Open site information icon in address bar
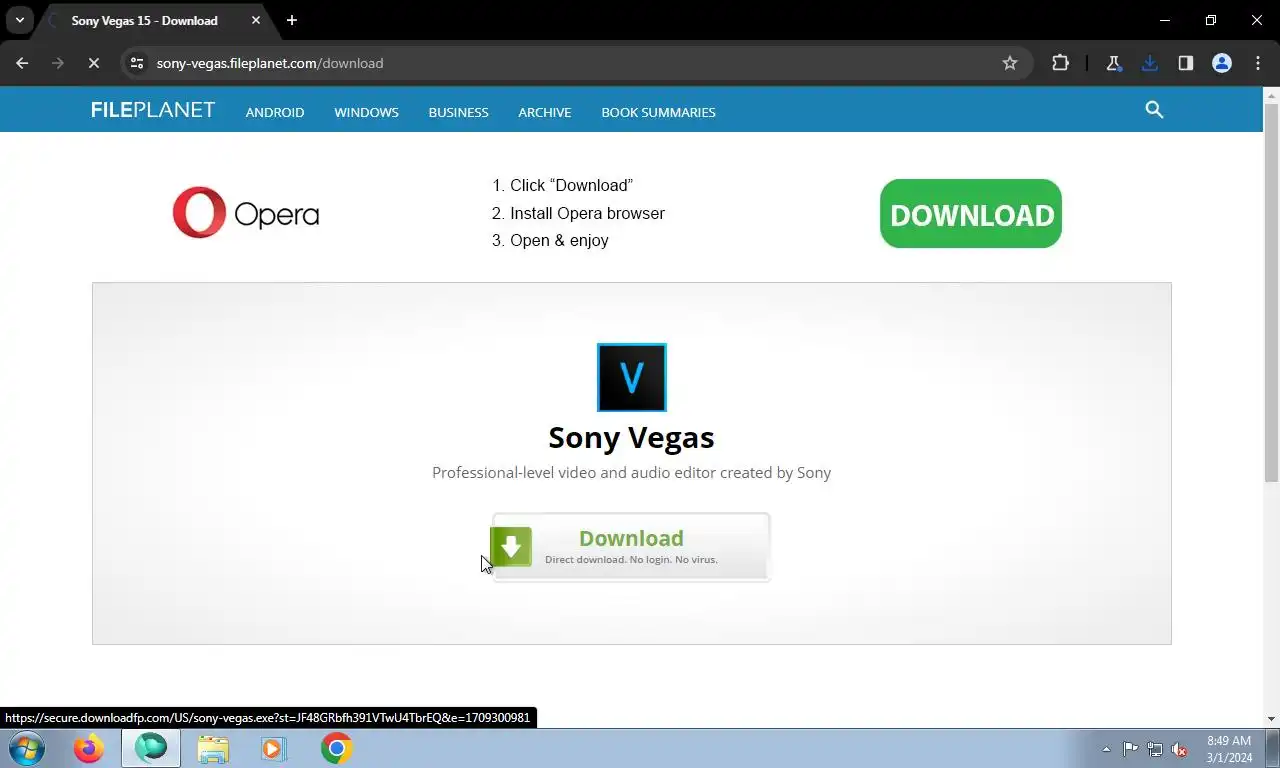 (137, 63)
